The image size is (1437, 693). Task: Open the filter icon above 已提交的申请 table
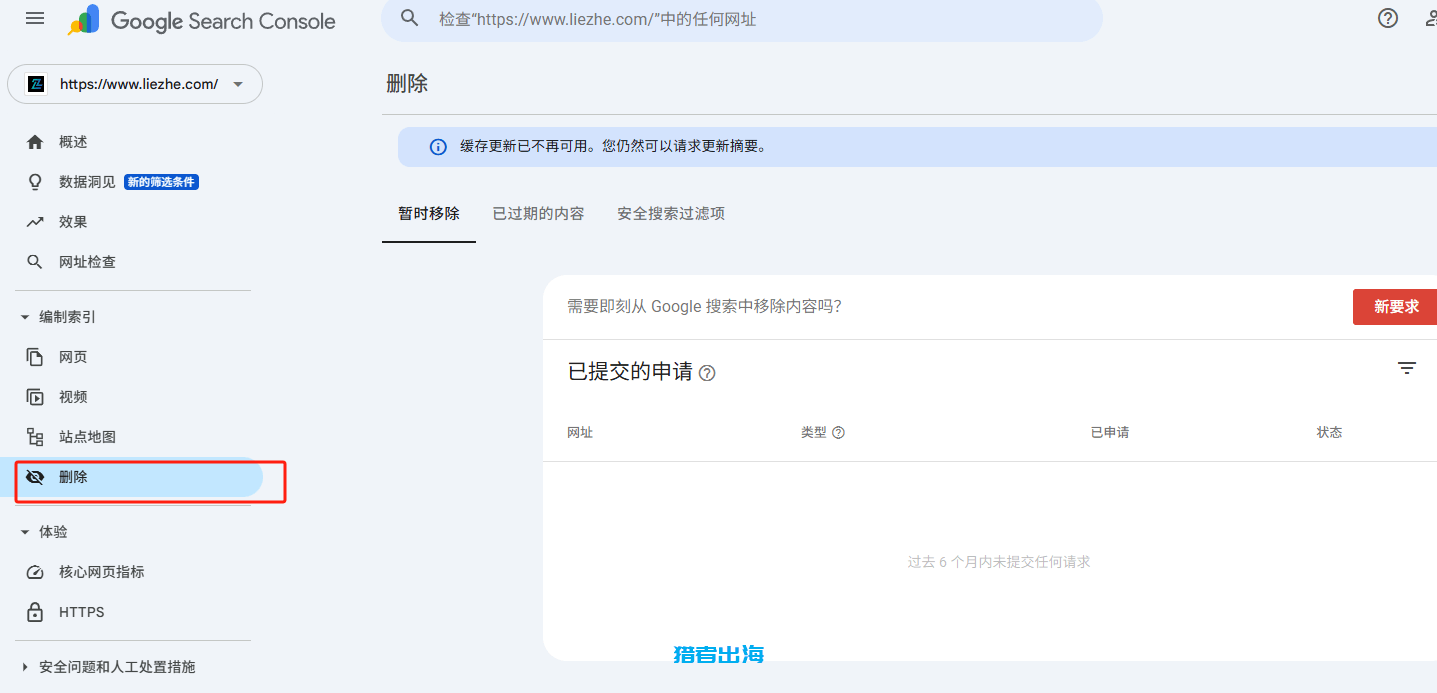tap(1407, 368)
